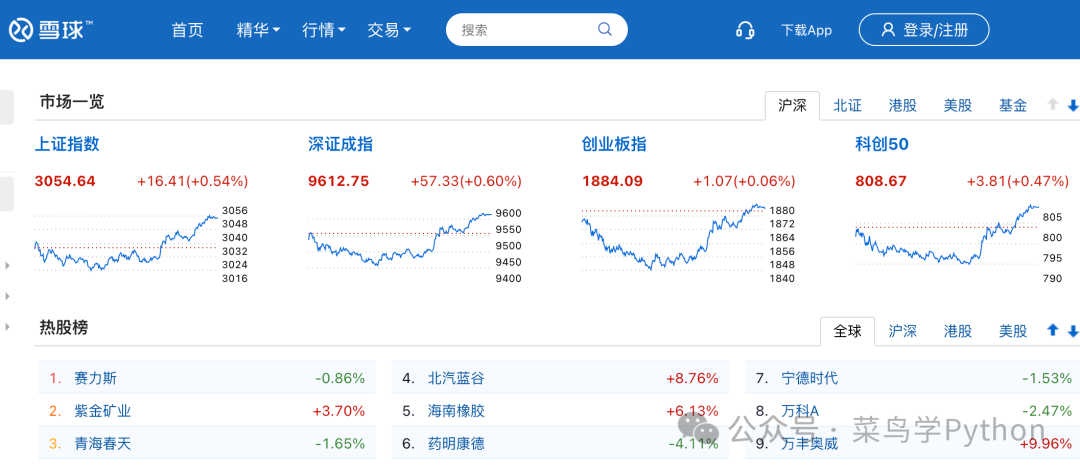
Task: Open hot stock 万丰奥威
Action: pos(810,443)
